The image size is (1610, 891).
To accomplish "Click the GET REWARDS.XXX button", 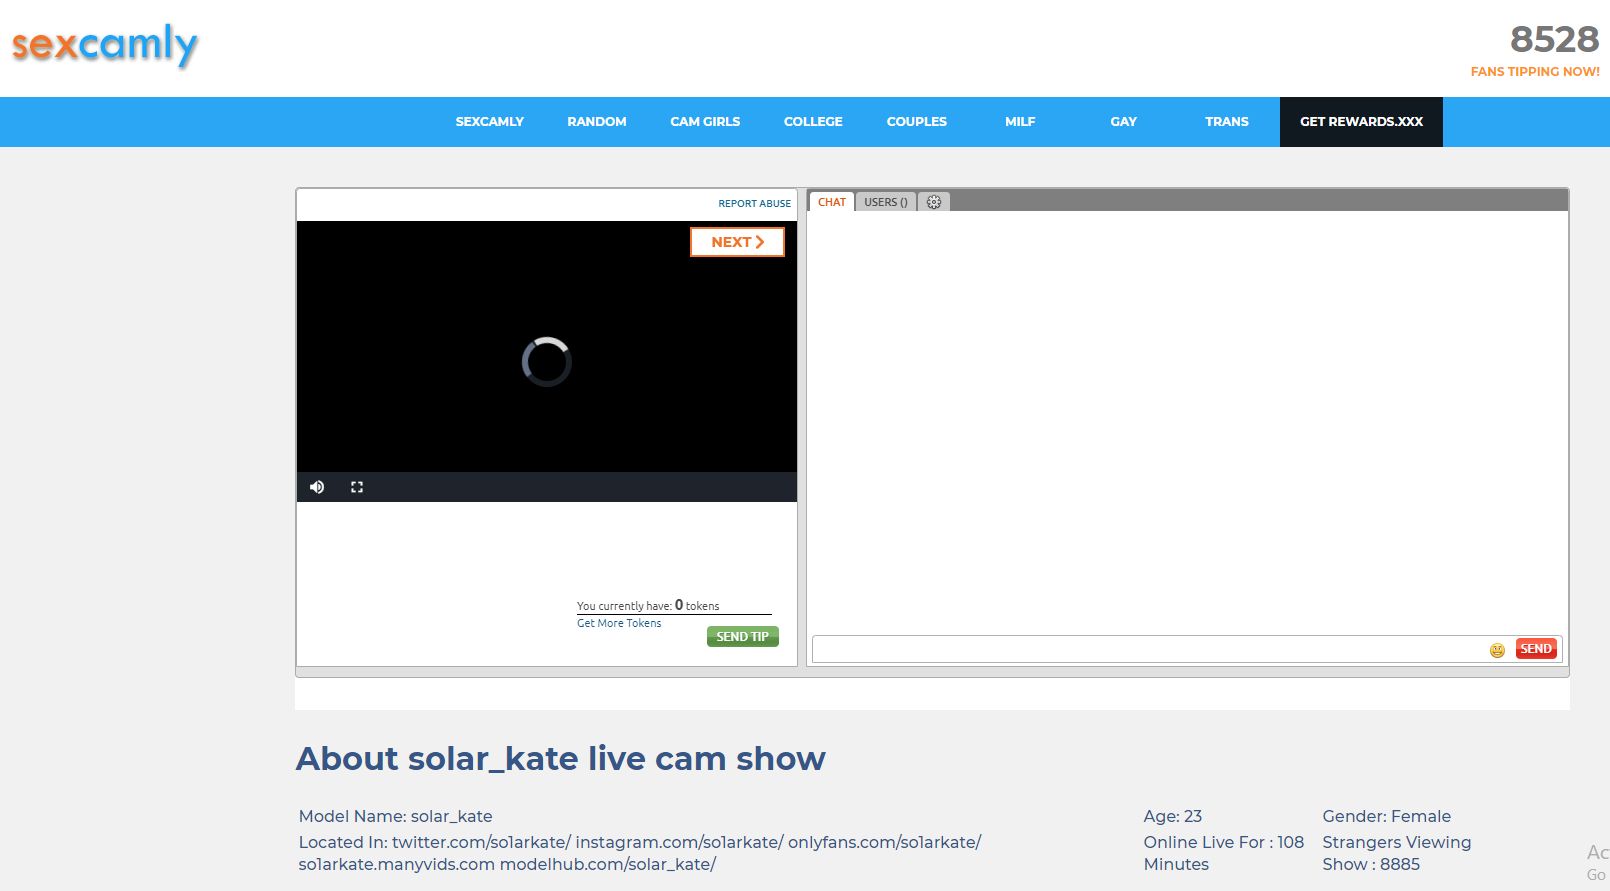I will pos(1361,122).
